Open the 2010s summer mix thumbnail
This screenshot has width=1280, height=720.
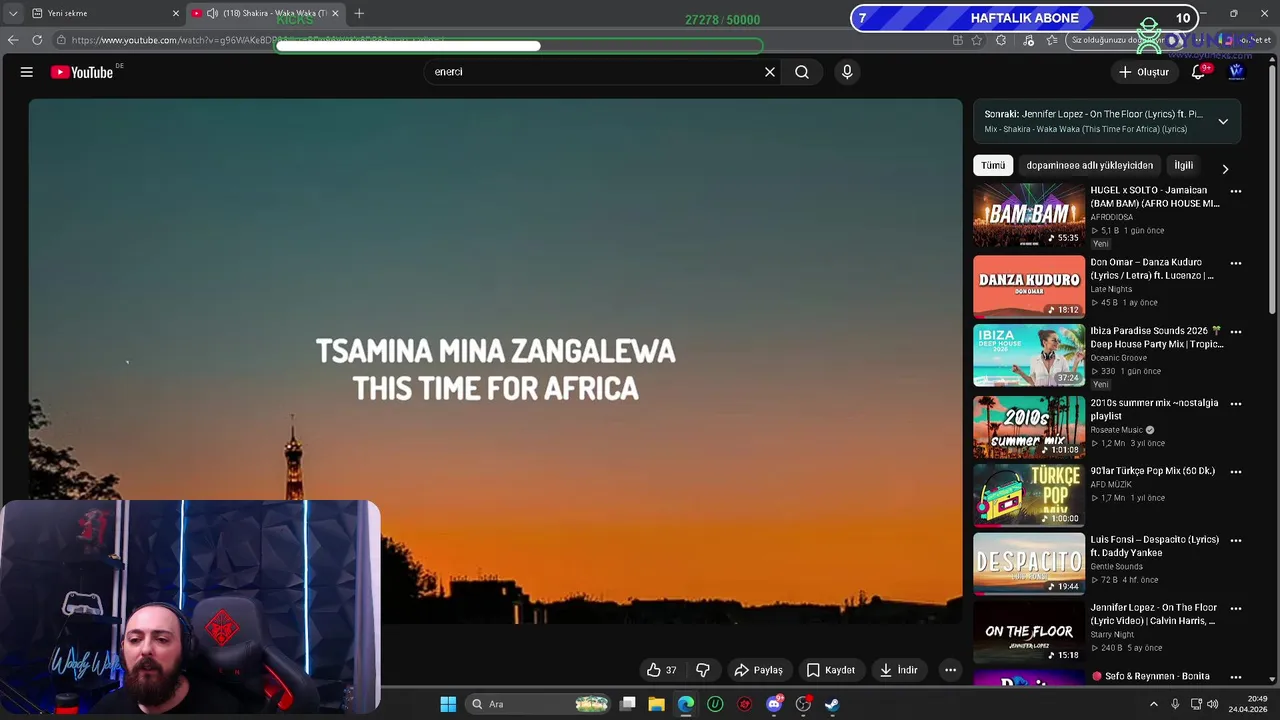pos(1029,427)
